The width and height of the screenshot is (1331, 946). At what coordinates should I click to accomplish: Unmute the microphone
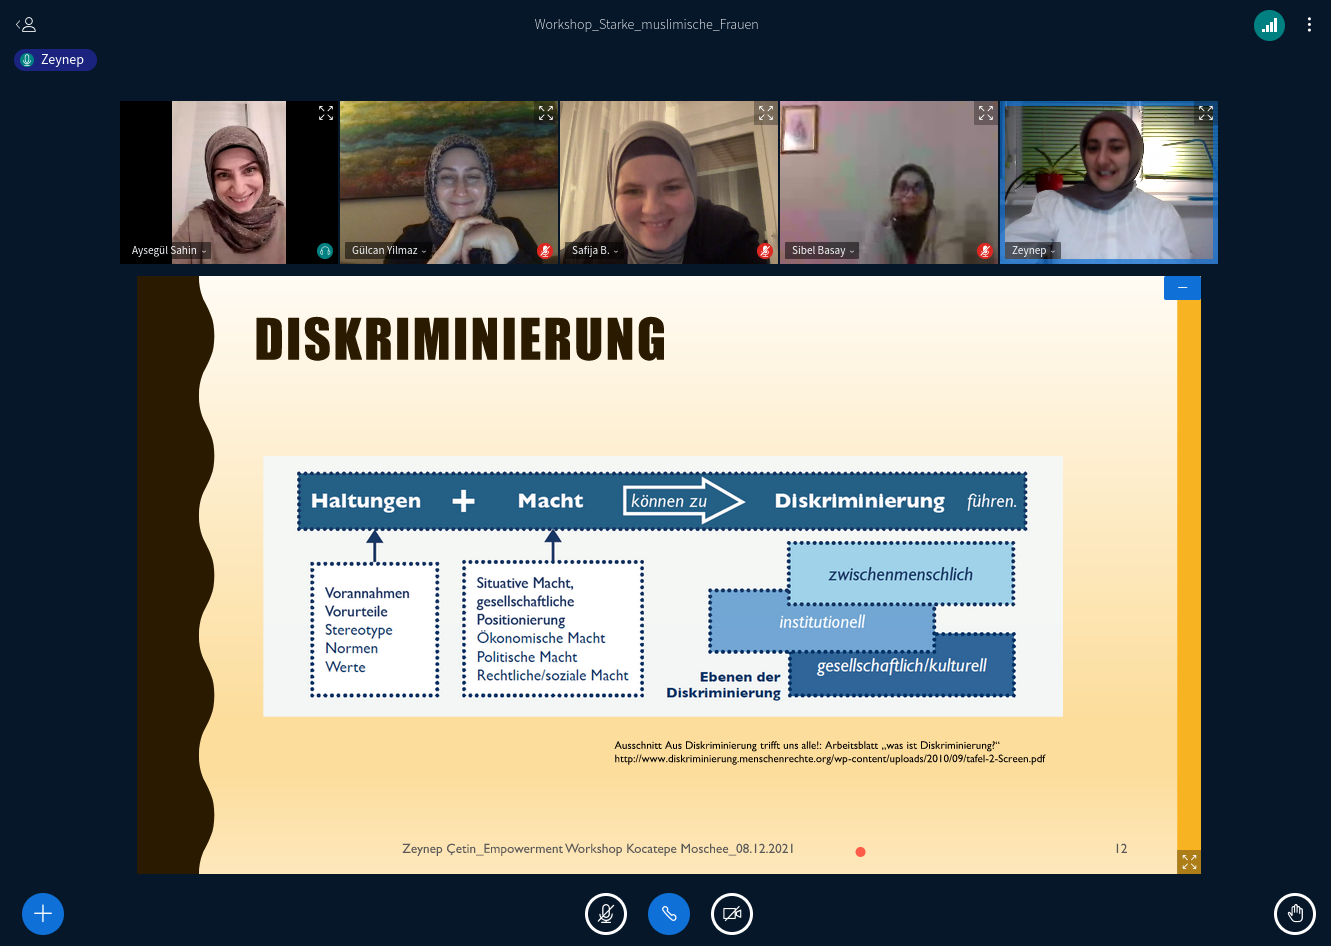(606, 913)
